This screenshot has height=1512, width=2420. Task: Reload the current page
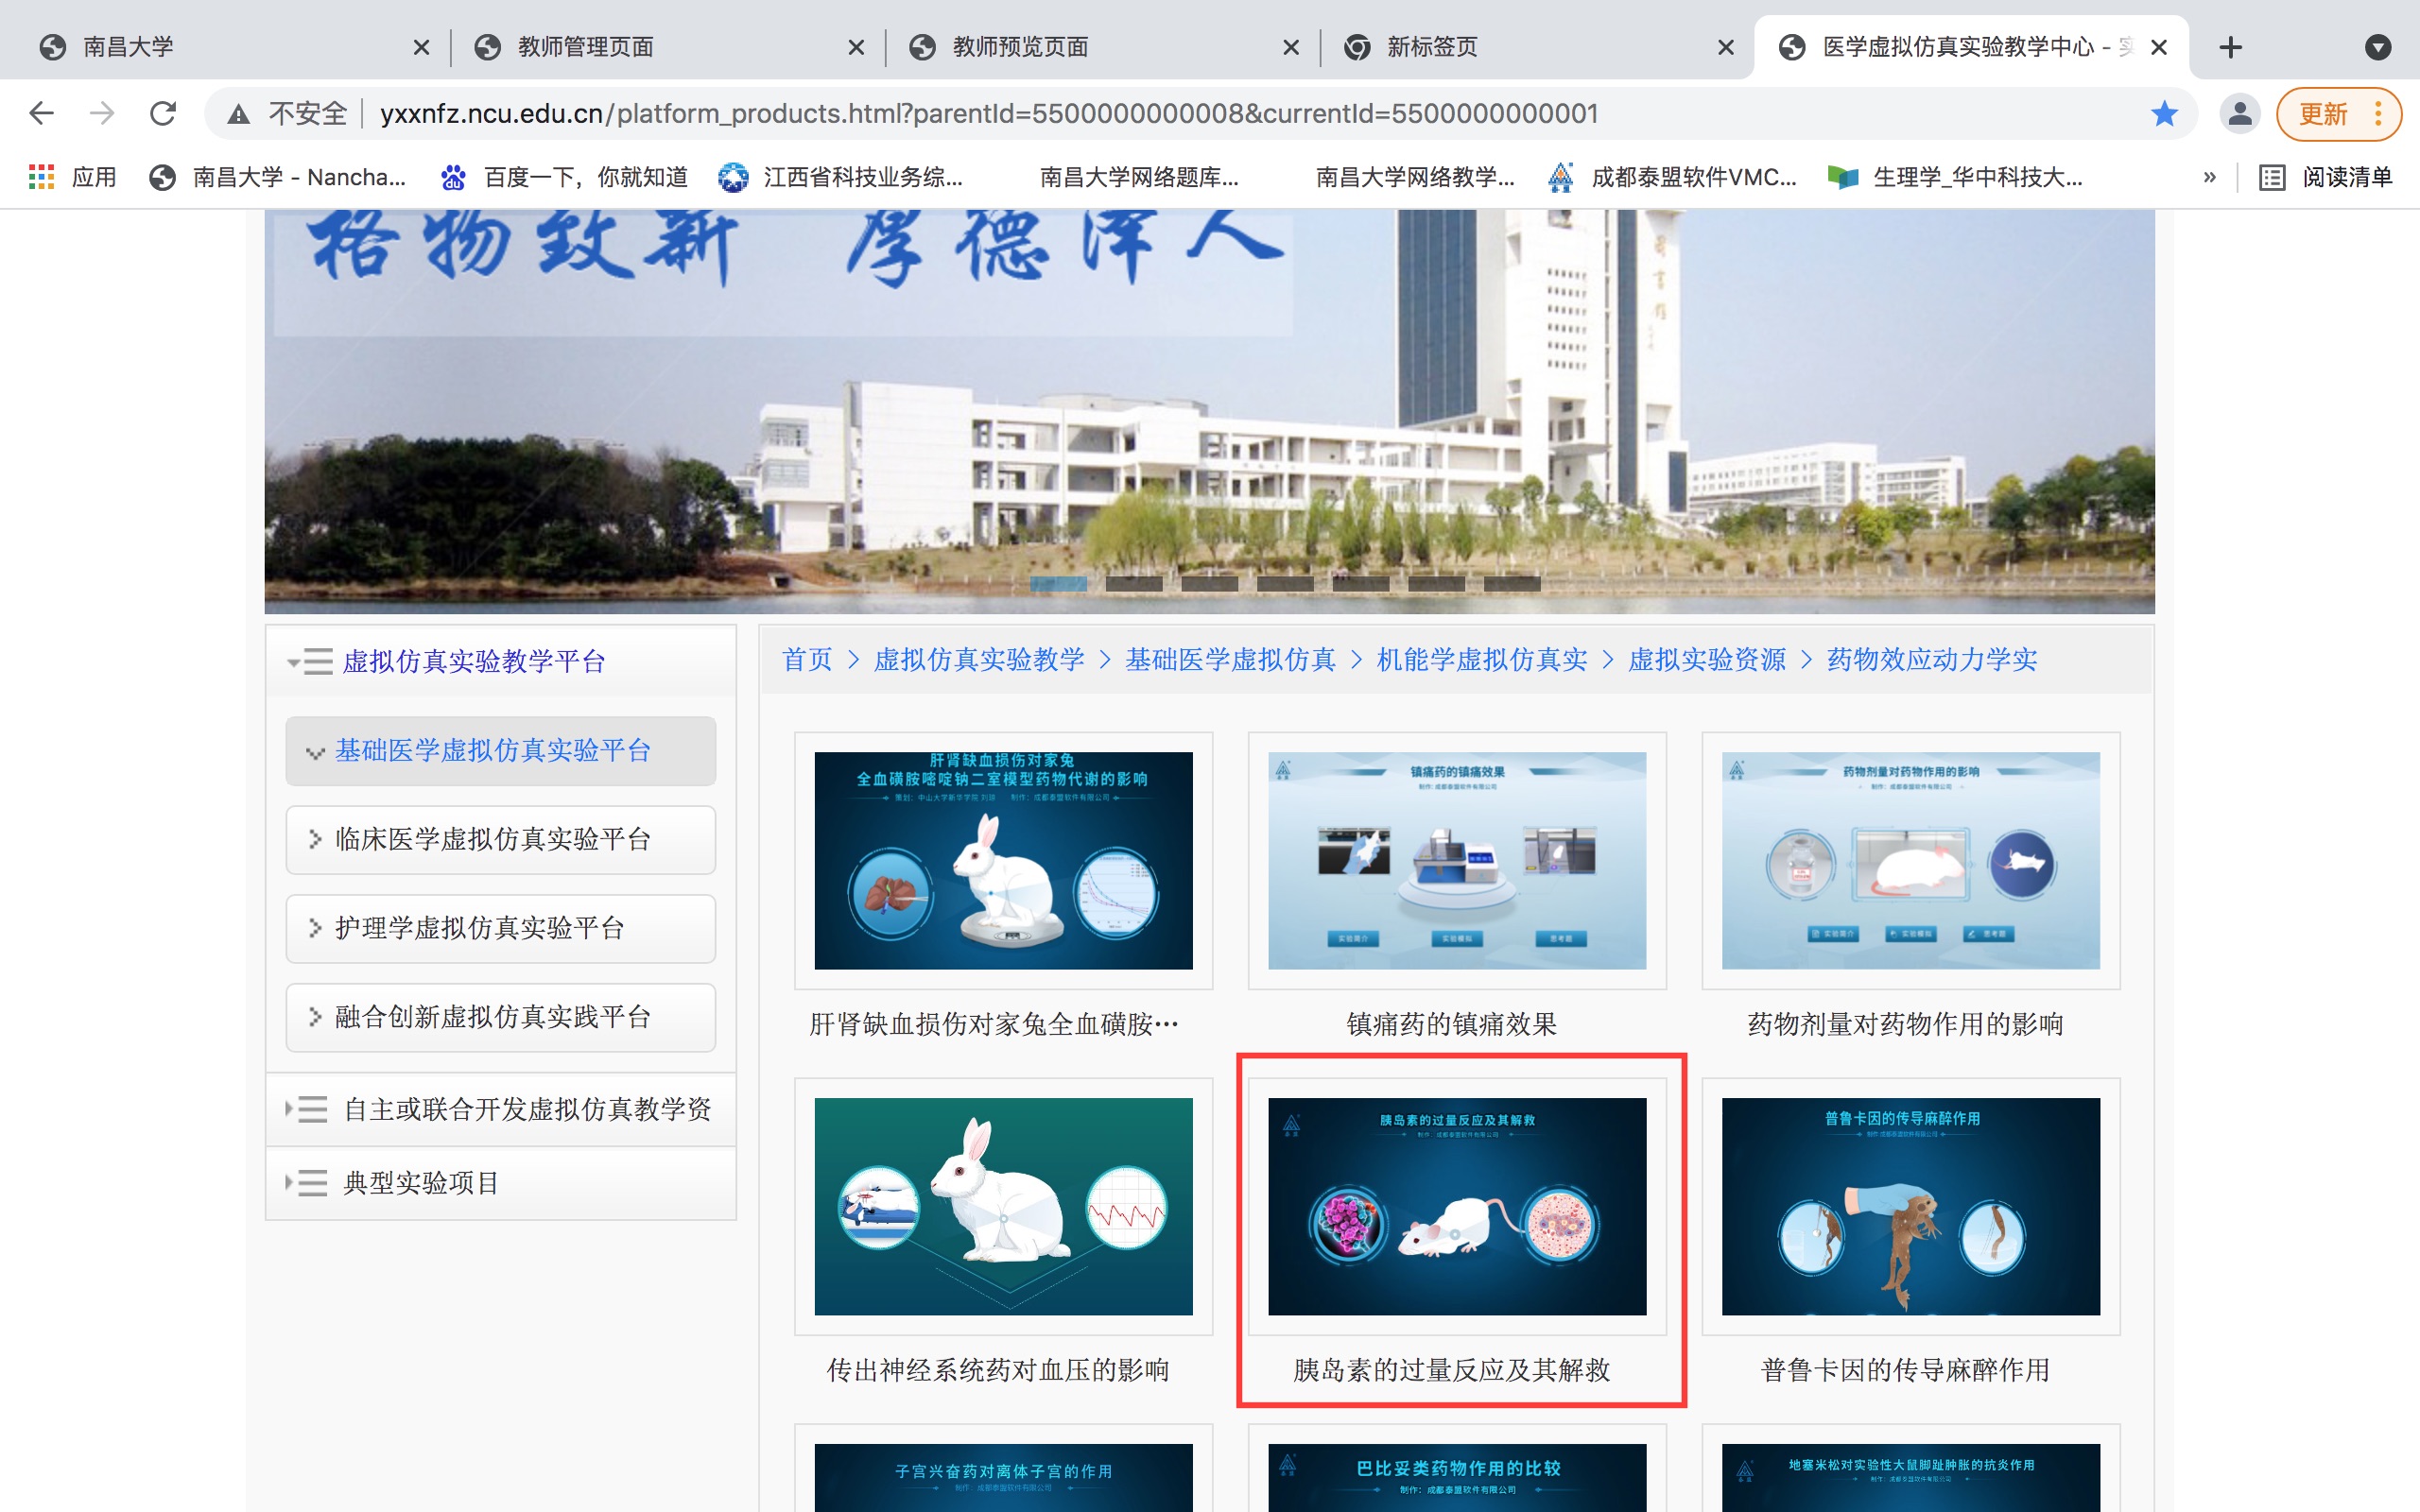click(163, 113)
